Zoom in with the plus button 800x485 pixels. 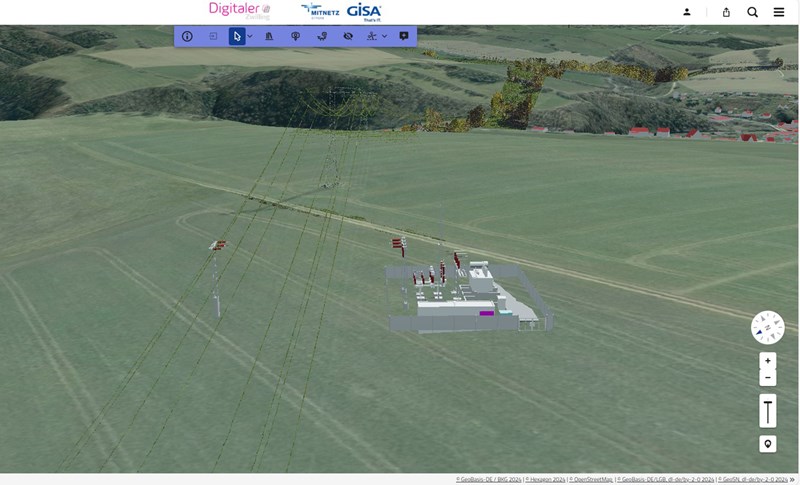click(x=768, y=361)
